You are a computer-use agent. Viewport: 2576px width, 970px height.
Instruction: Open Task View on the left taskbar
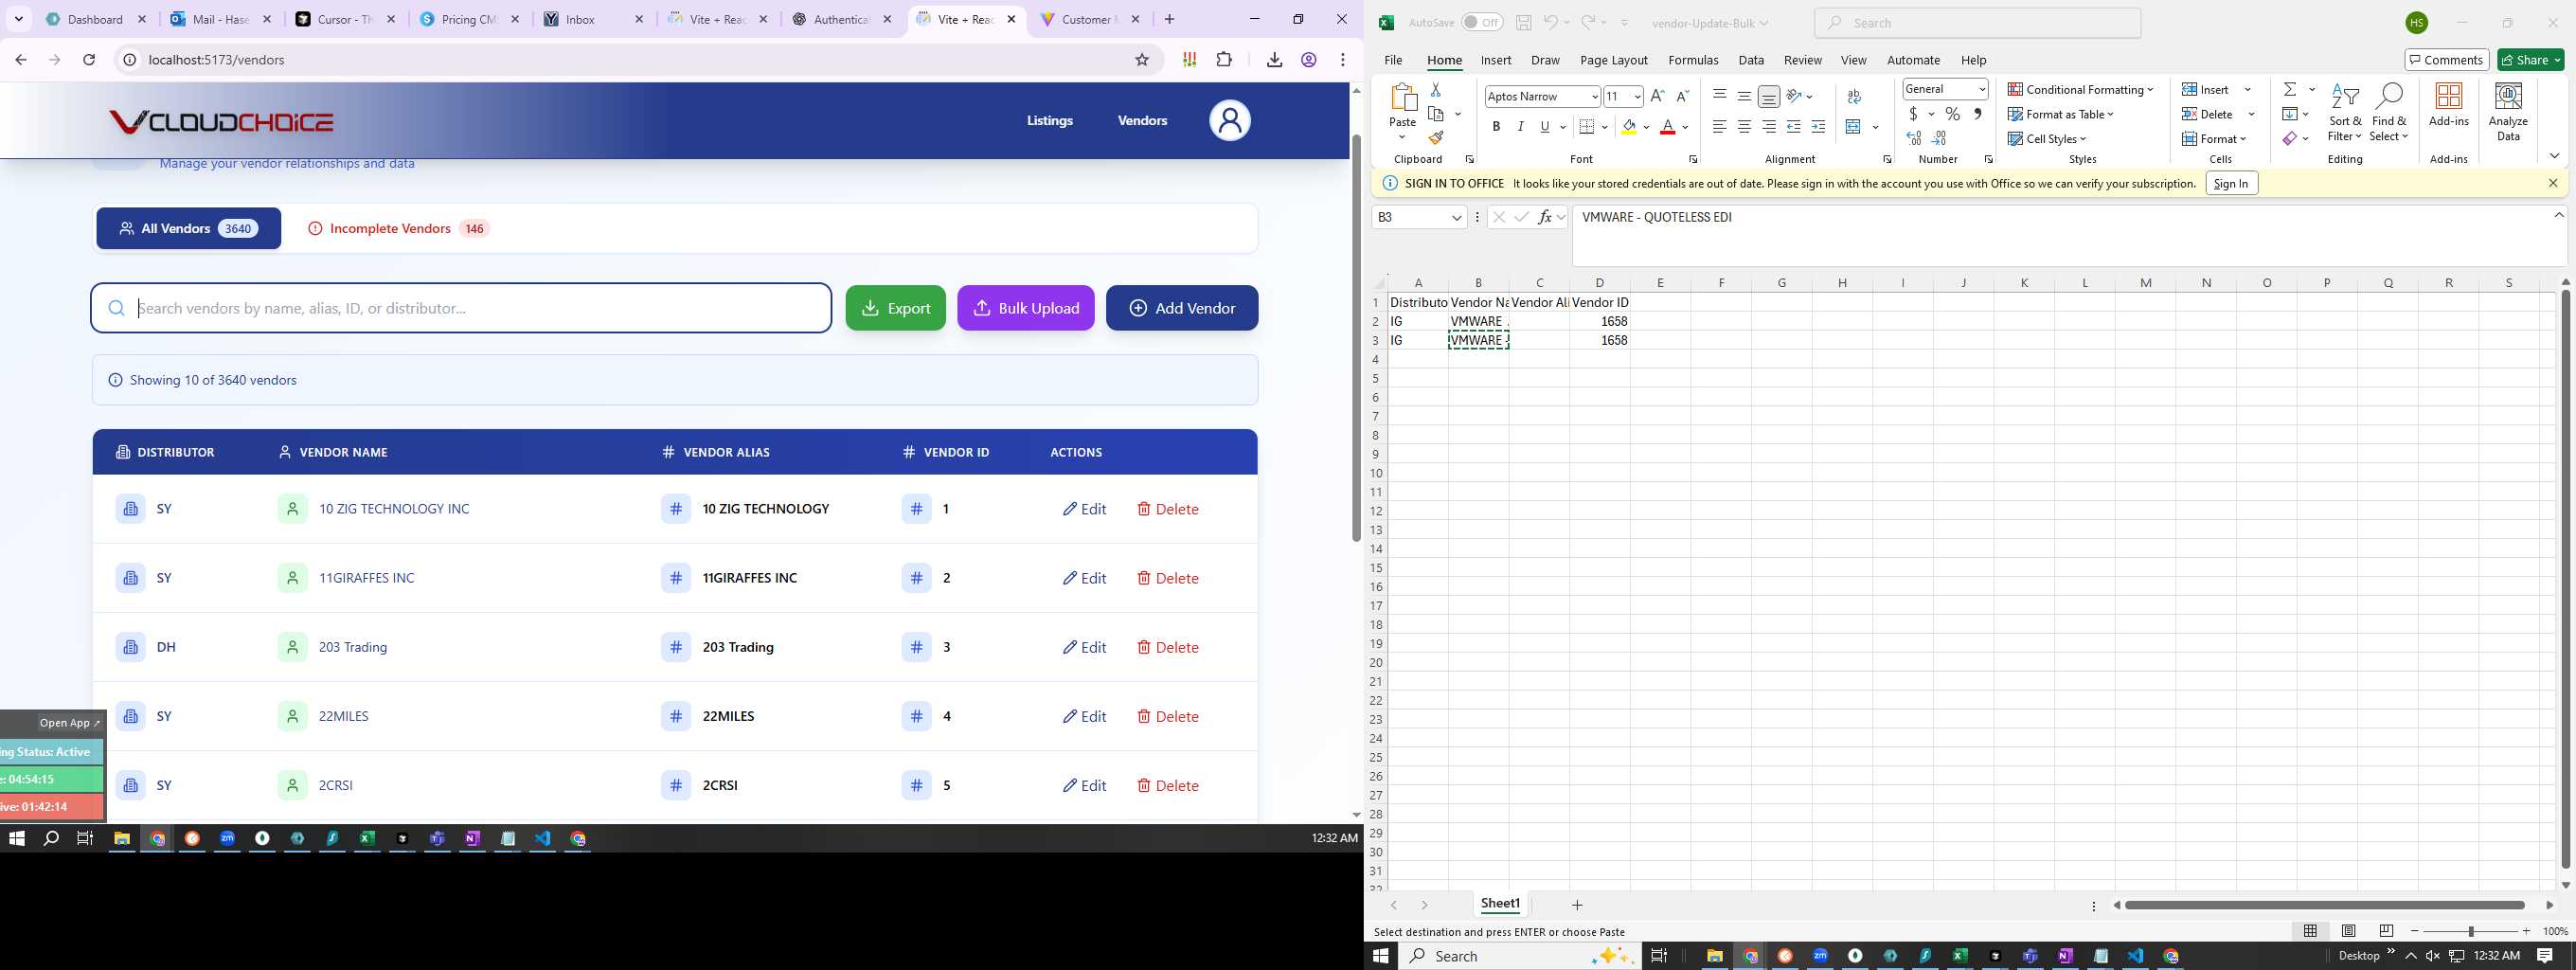85,838
